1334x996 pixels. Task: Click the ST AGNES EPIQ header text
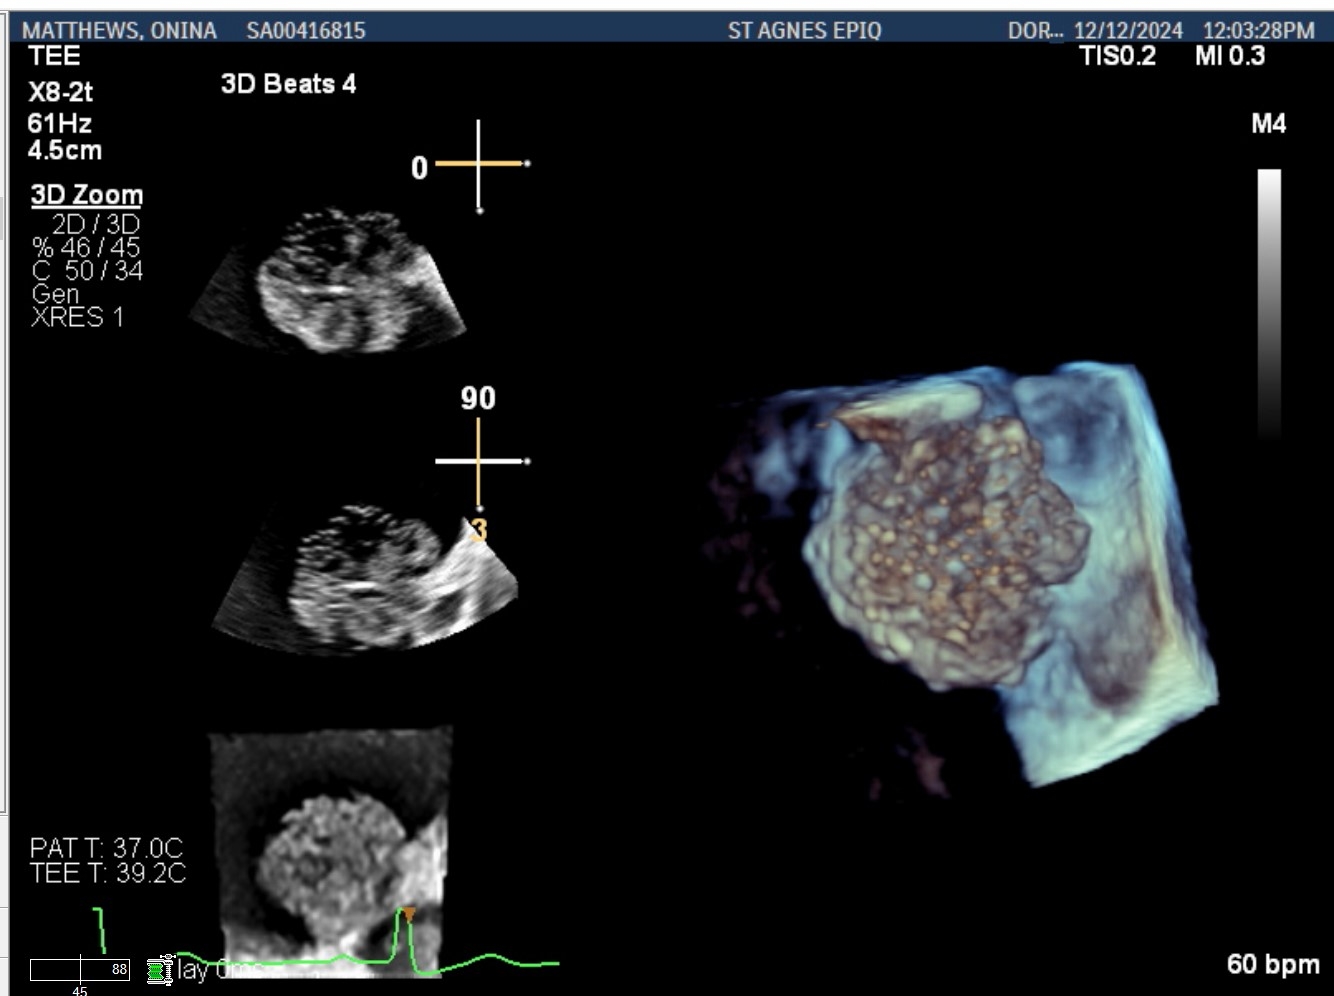804,31
